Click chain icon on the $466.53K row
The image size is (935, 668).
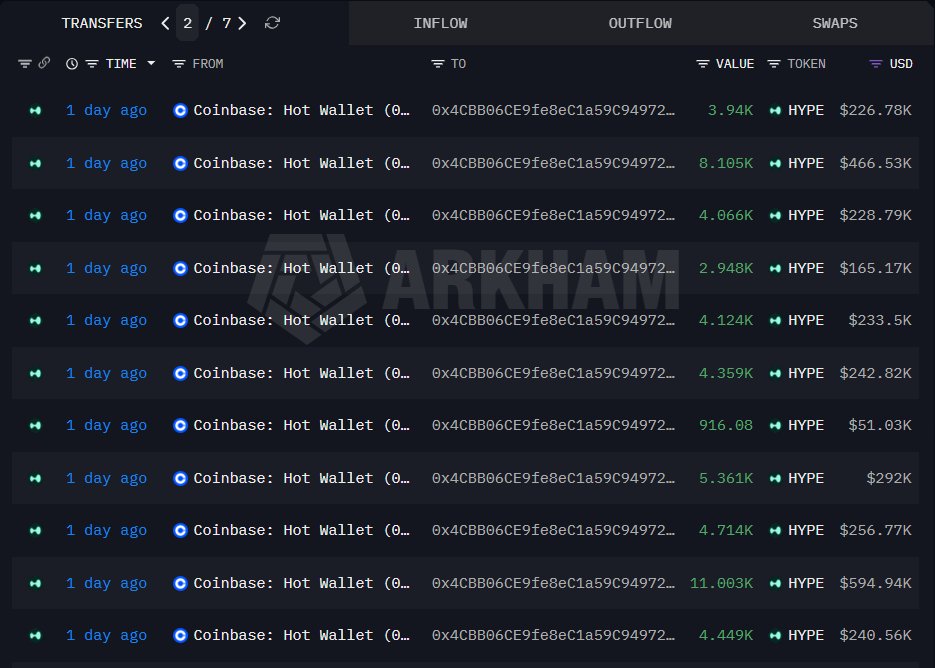(35, 163)
